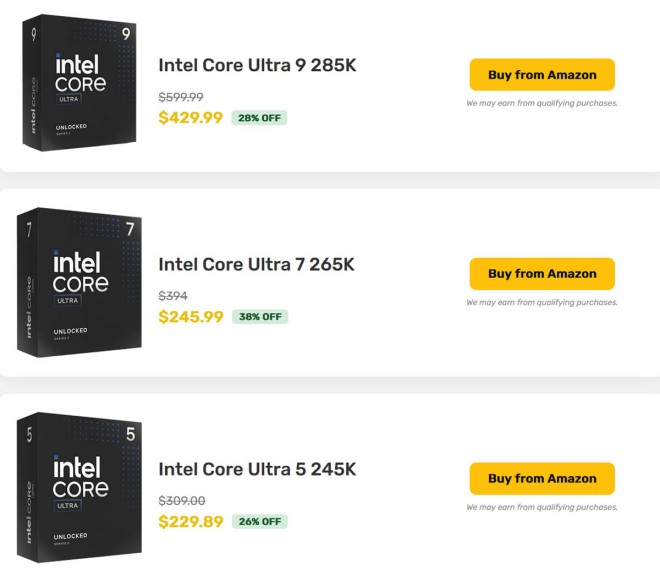The image size is (660, 575).
Task: Click the Intel Core Ultra 7 box image
Action: pos(79,282)
